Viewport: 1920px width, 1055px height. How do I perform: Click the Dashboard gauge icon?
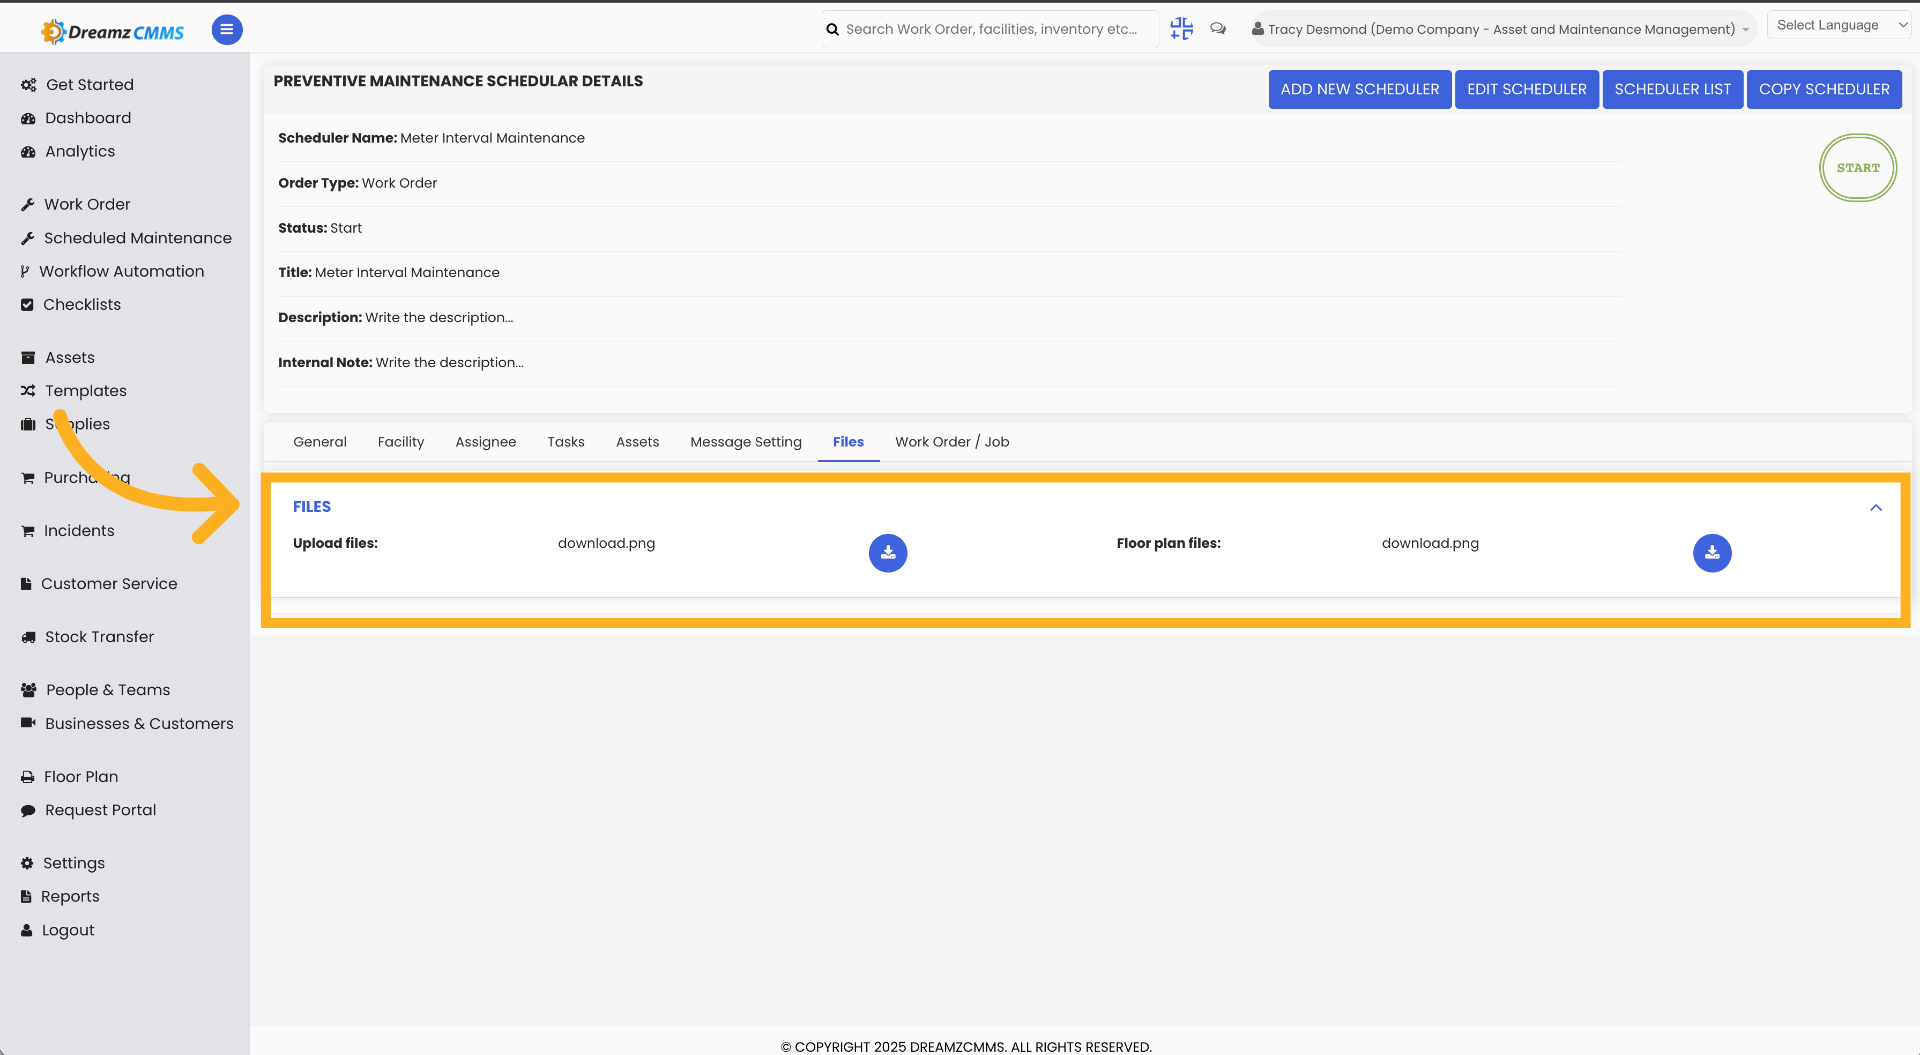click(x=28, y=118)
